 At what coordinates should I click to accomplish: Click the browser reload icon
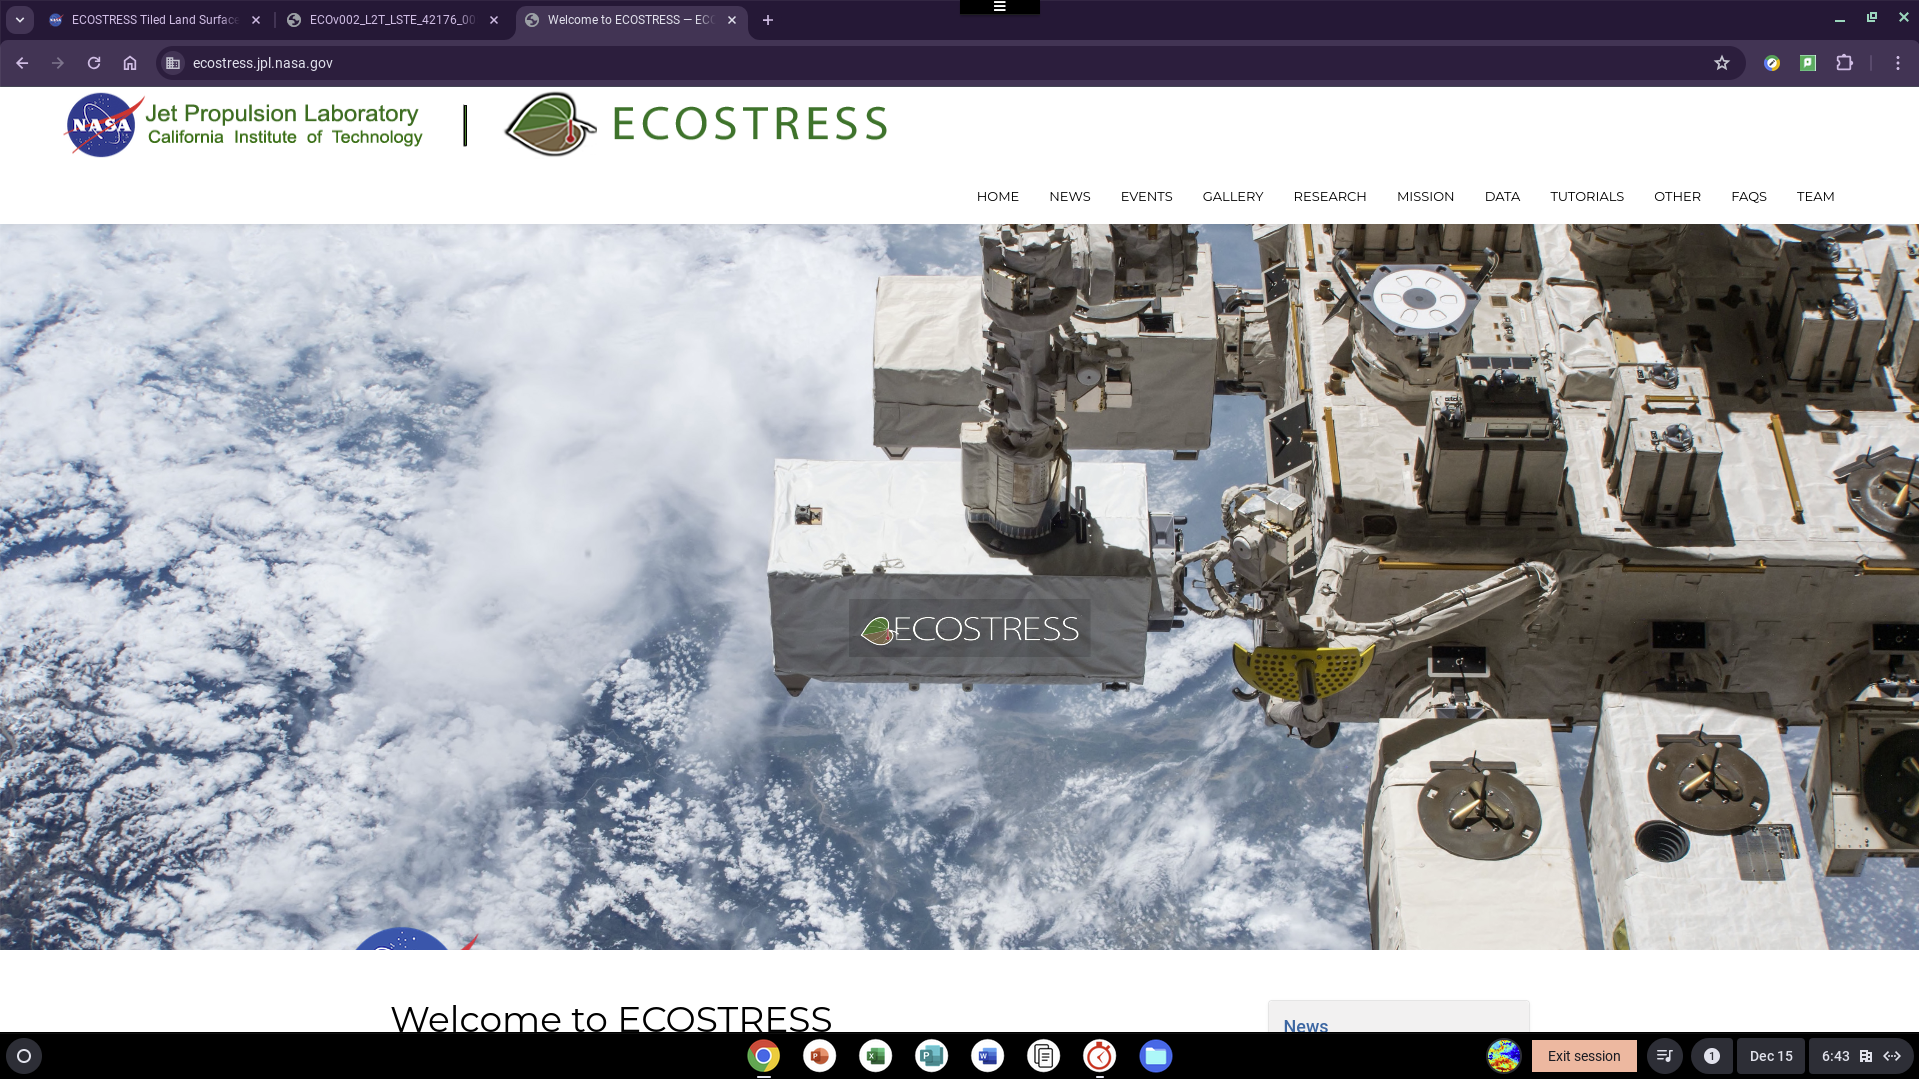(94, 63)
